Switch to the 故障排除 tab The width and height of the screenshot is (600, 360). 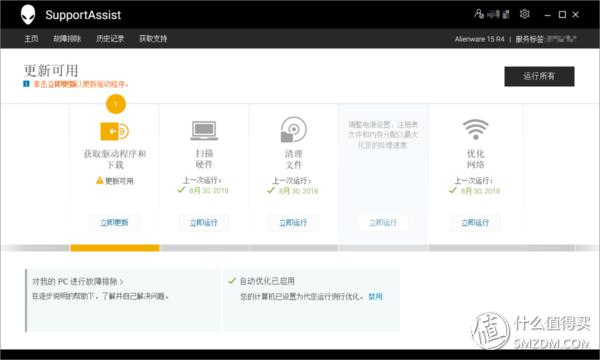67,39
